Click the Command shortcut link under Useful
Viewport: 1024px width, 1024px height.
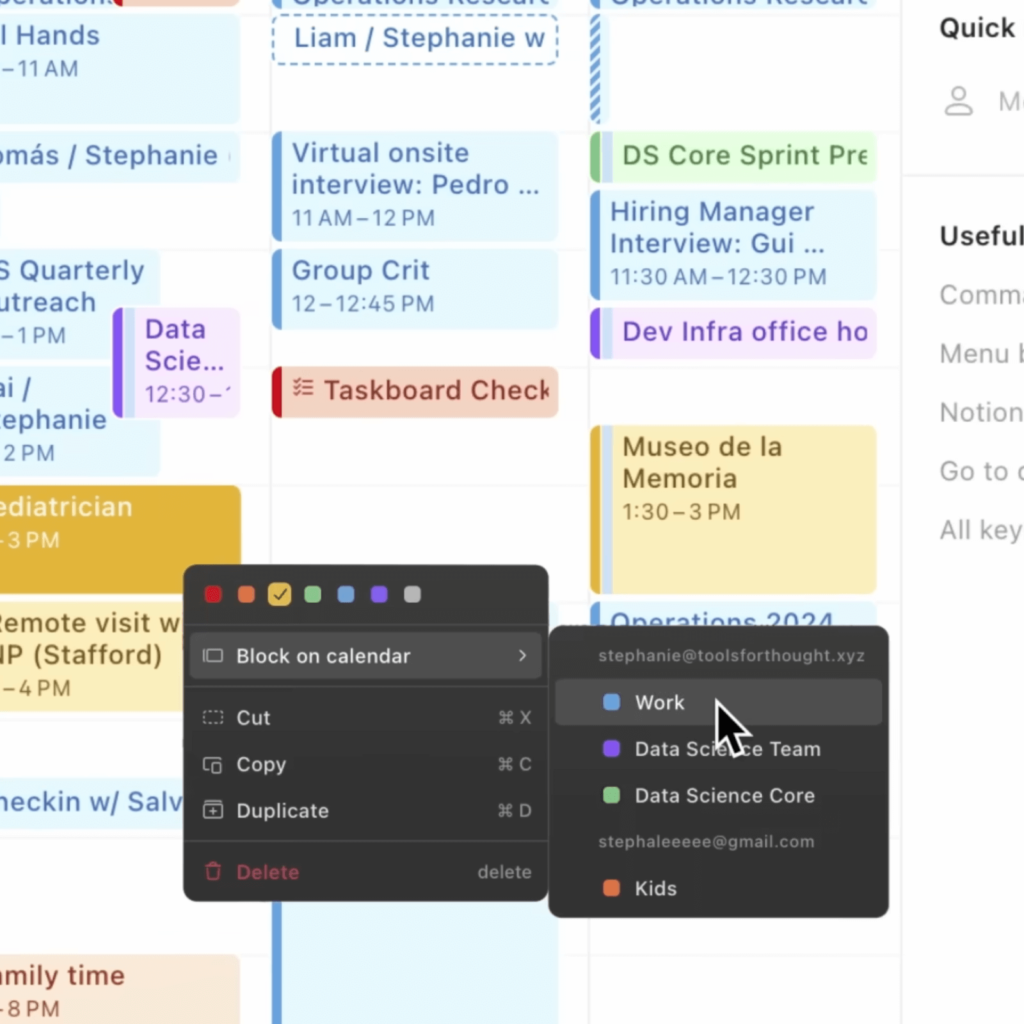point(982,295)
